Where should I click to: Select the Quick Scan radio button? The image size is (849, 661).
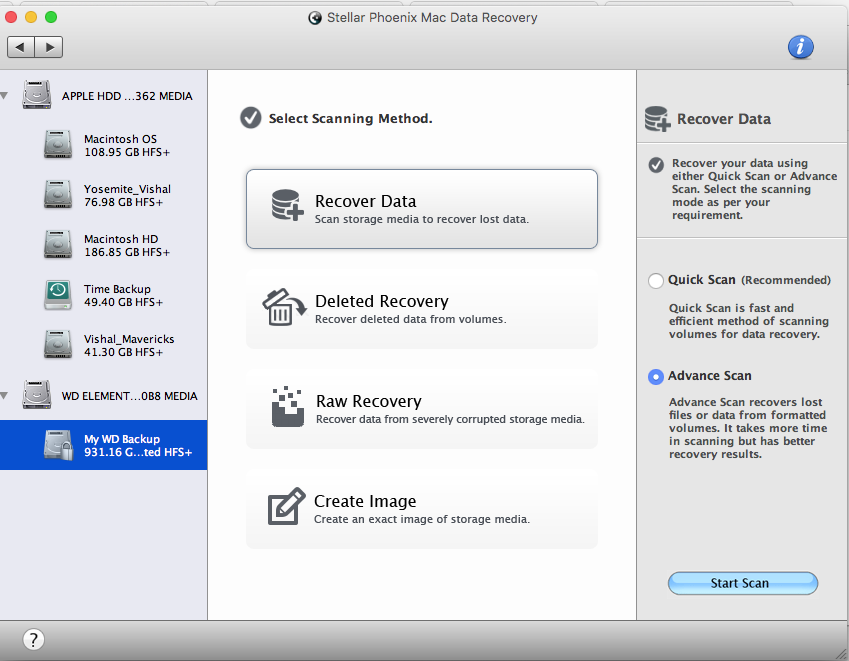[x=656, y=280]
